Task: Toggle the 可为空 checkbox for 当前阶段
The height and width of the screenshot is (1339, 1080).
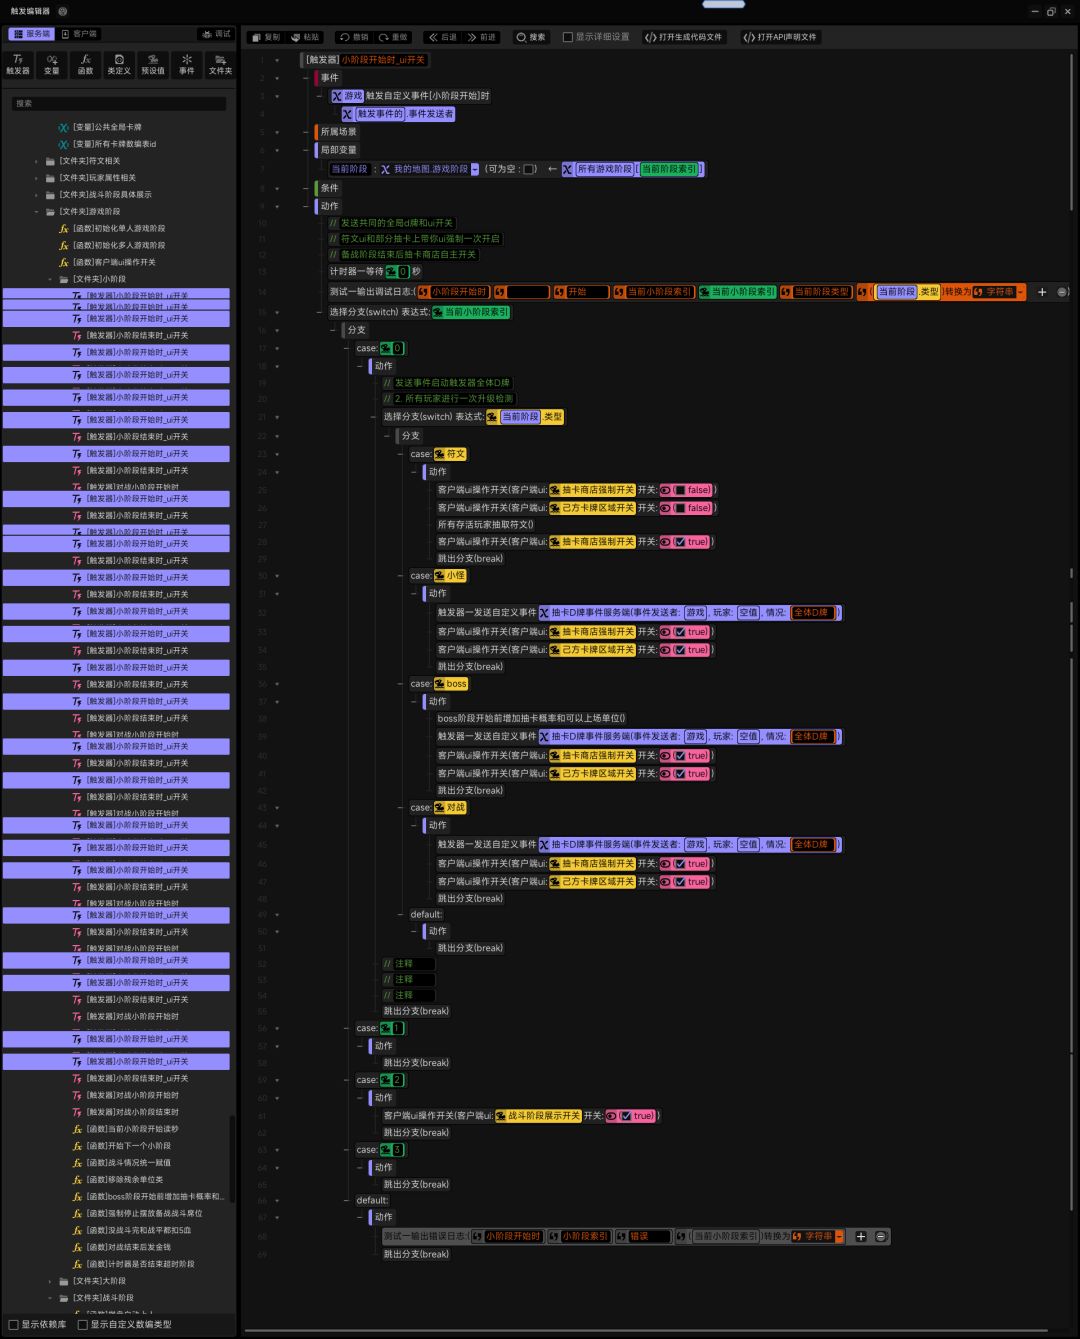Action: pos(529,169)
